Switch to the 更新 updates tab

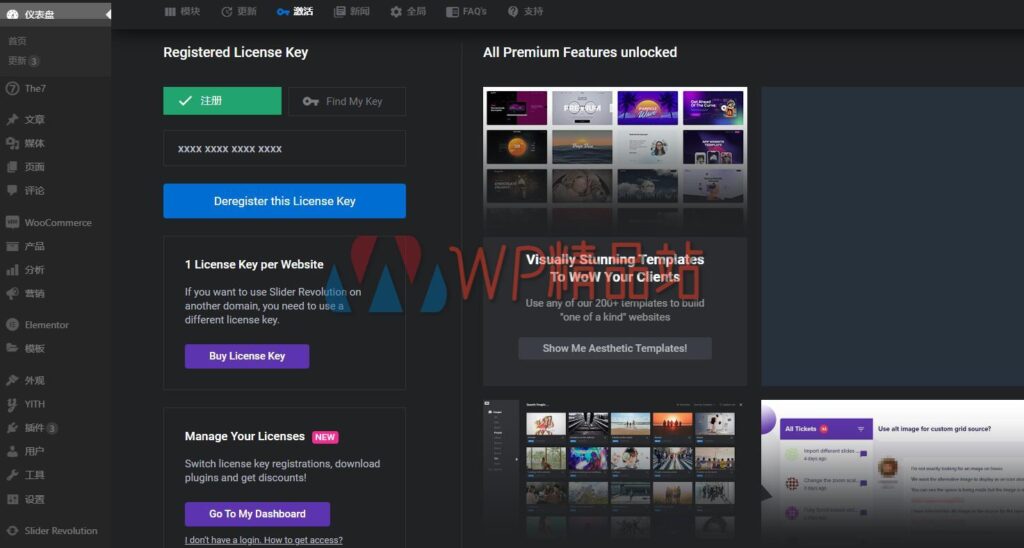point(239,11)
